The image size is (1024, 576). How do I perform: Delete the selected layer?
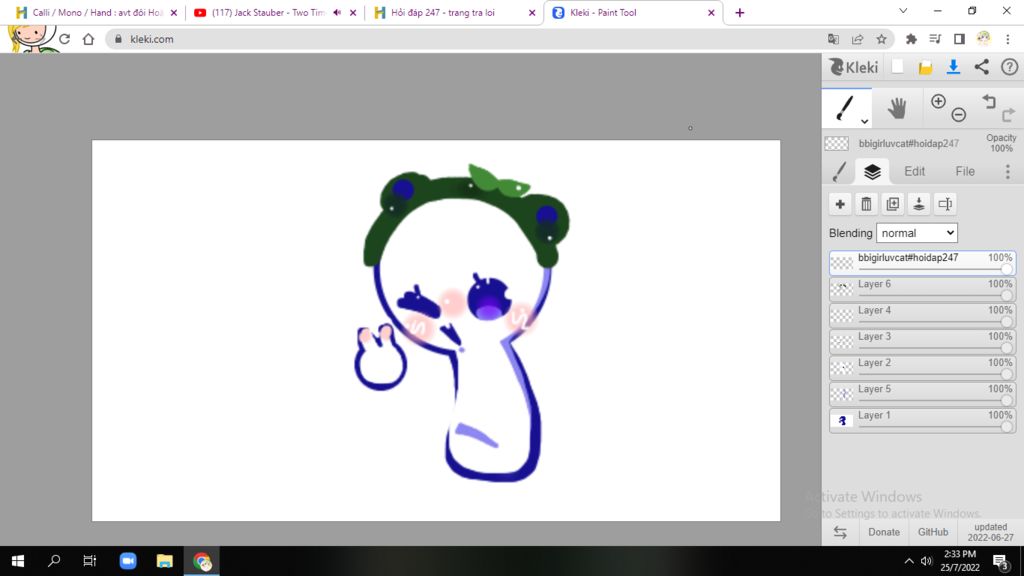point(866,204)
